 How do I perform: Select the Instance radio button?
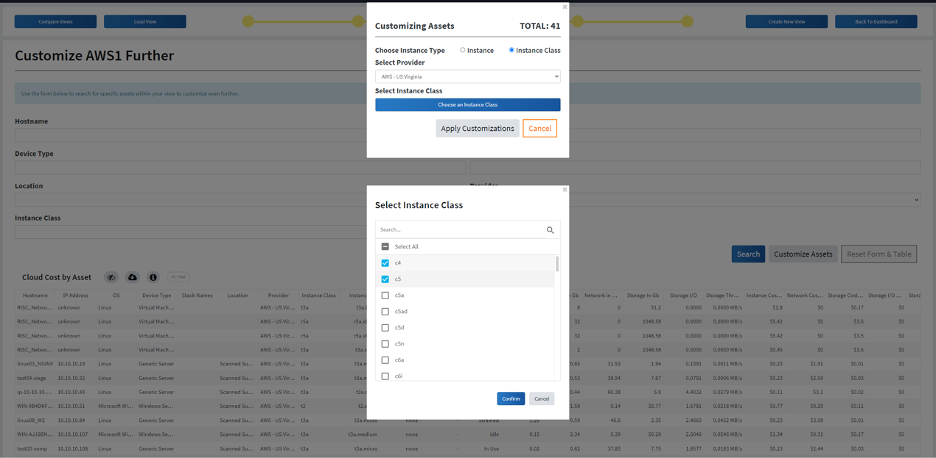[462, 49]
